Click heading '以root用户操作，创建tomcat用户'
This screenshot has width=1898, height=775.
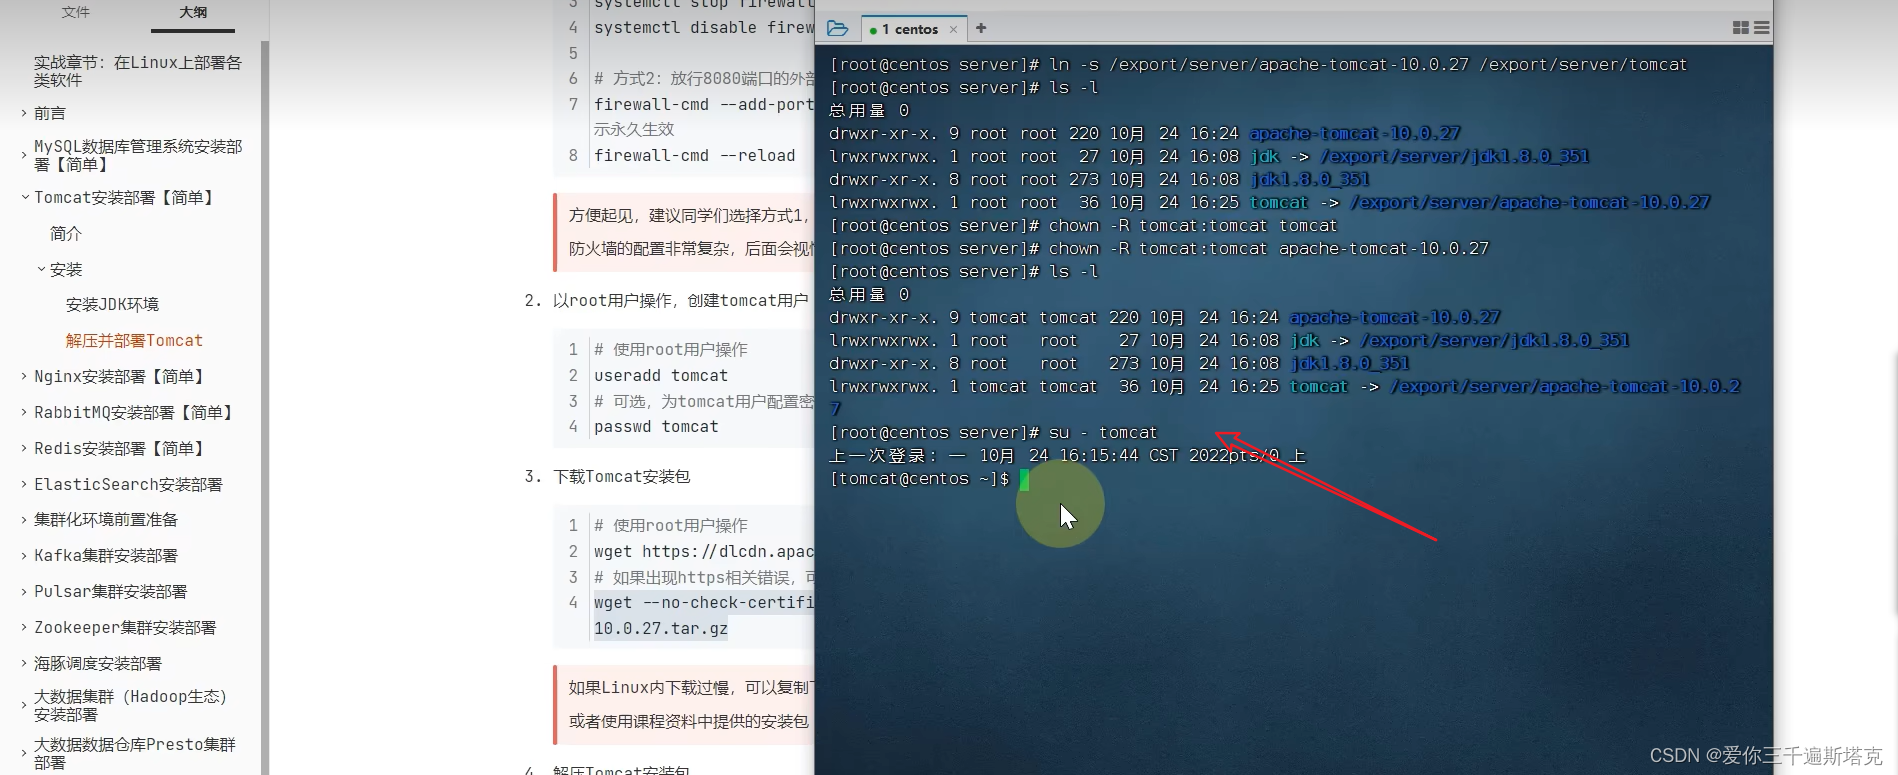point(681,300)
